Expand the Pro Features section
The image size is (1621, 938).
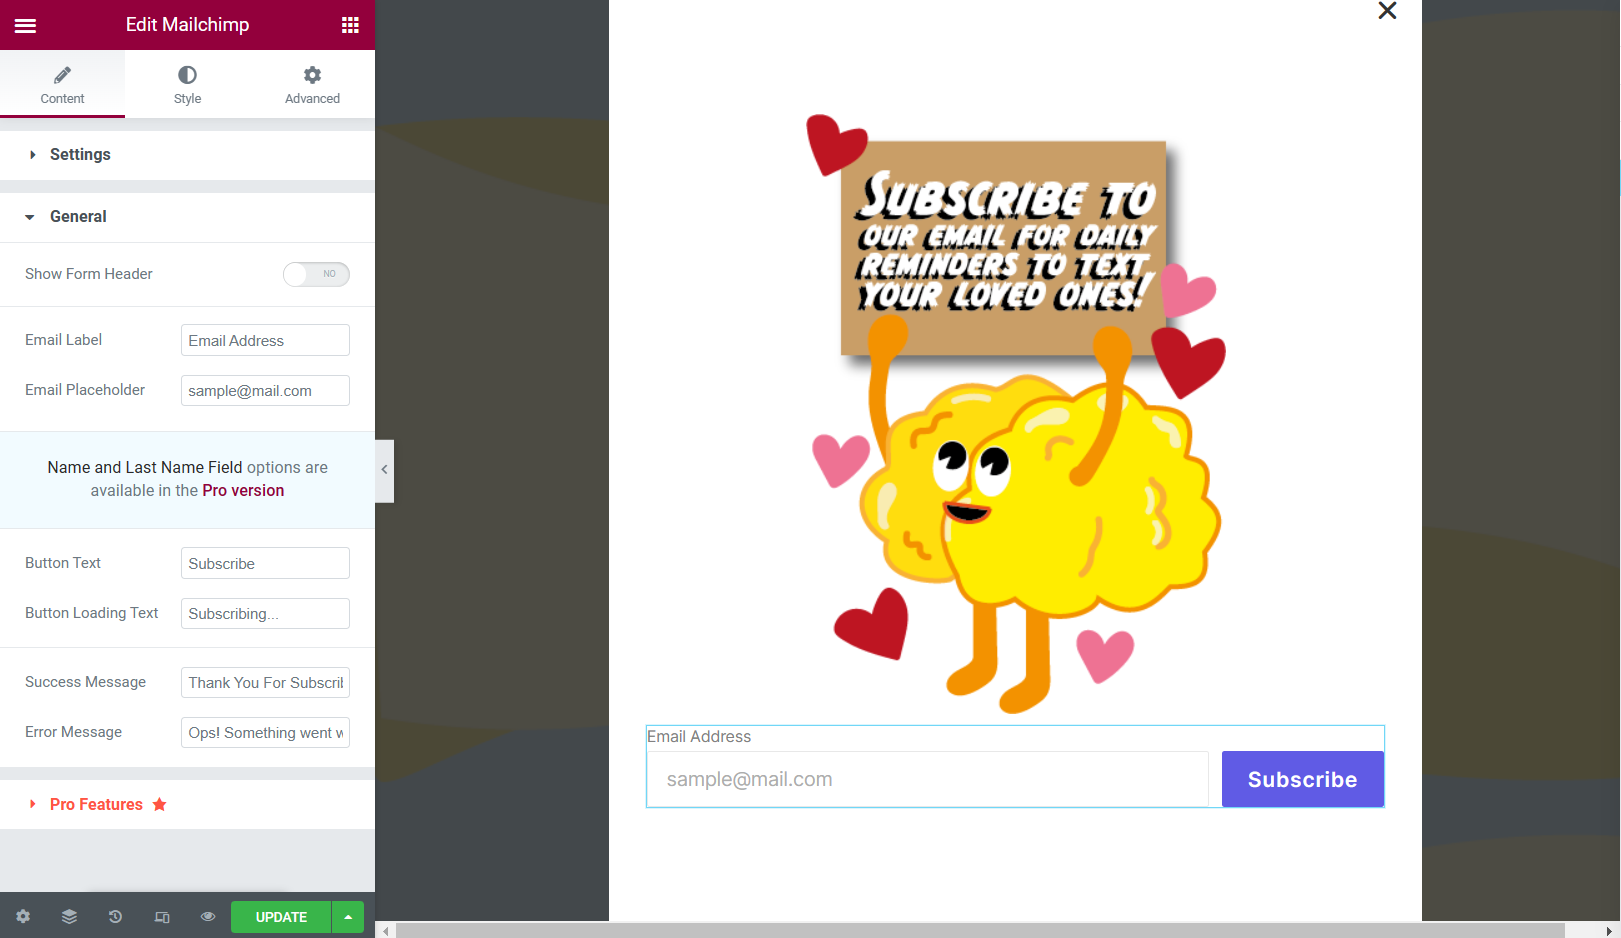point(96,805)
